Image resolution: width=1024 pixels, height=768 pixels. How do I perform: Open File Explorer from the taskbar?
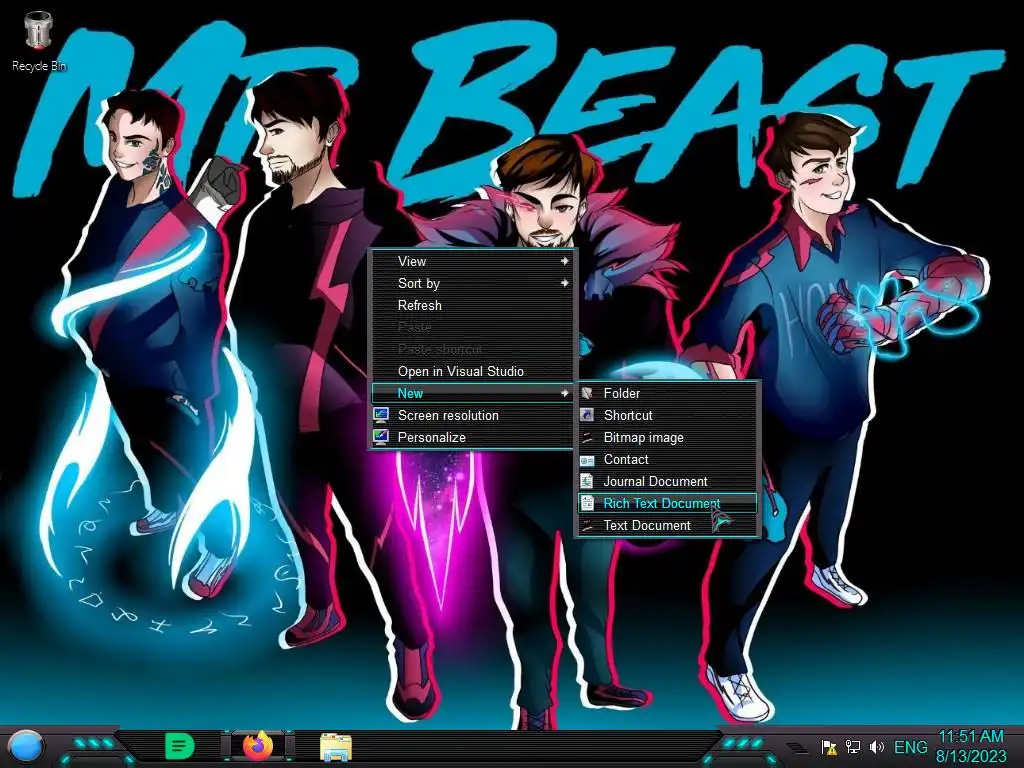(336, 746)
